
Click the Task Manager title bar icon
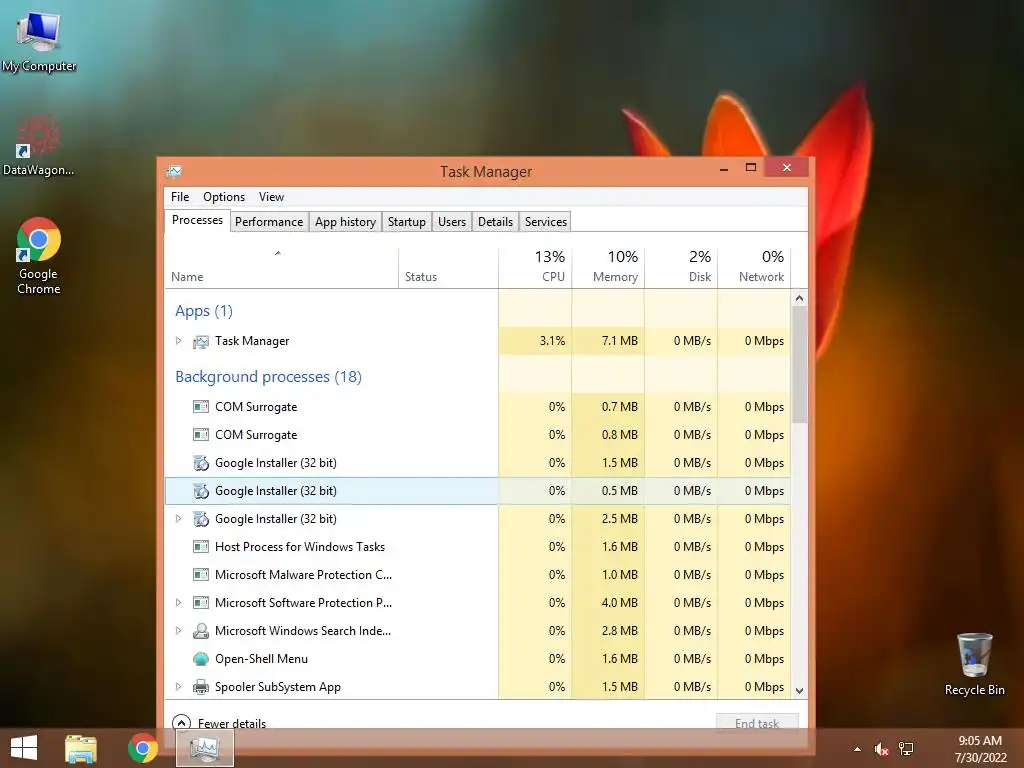point(174,172)
